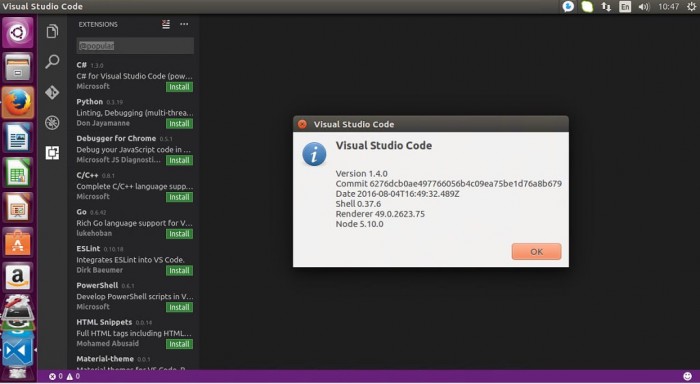Focus the extensions search box with @popular
Screen dimensions: 700x384
click(135, 46)
